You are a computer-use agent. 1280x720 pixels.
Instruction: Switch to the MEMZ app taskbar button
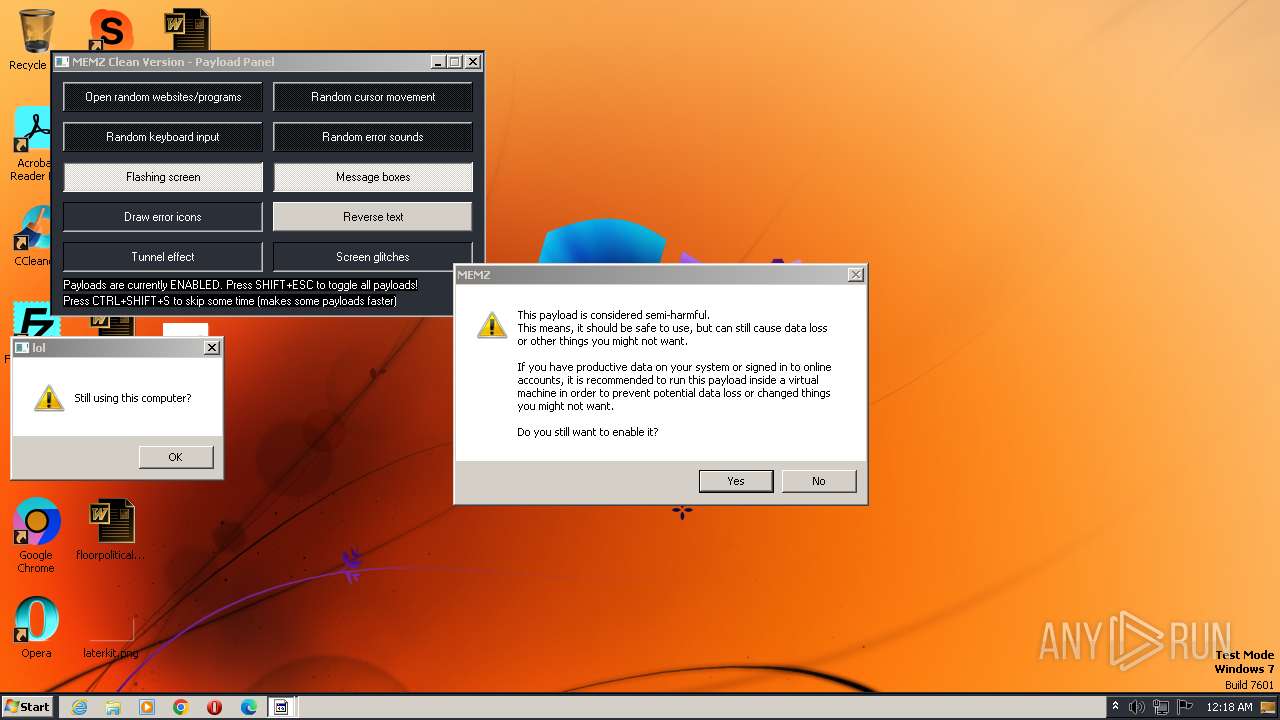282,707
